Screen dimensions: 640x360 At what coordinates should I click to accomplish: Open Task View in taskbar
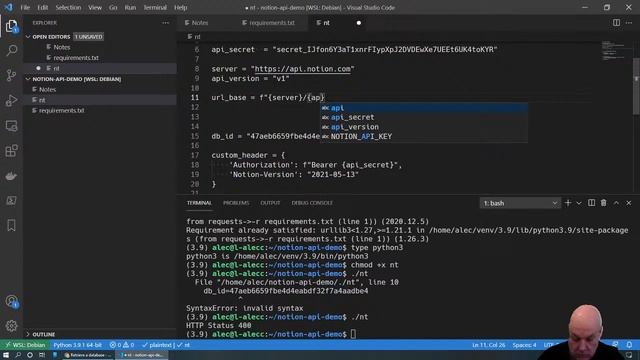pos(42,355)
